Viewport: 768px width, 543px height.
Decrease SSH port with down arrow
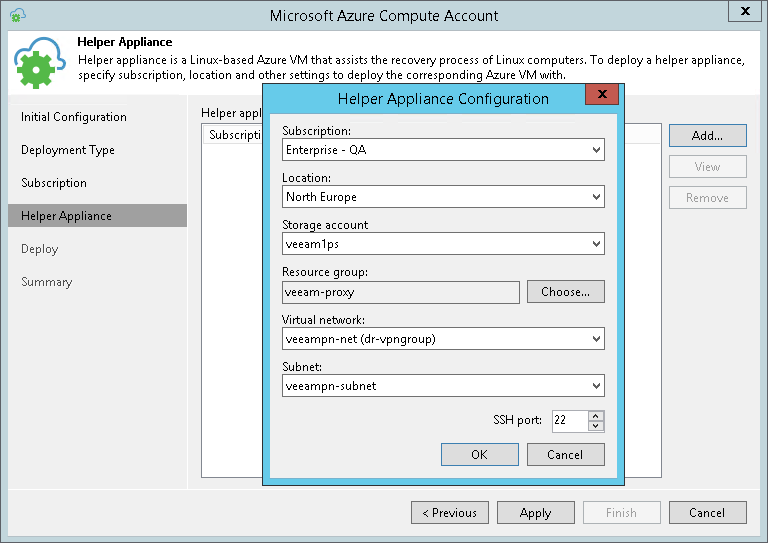(x=596, y=426)
